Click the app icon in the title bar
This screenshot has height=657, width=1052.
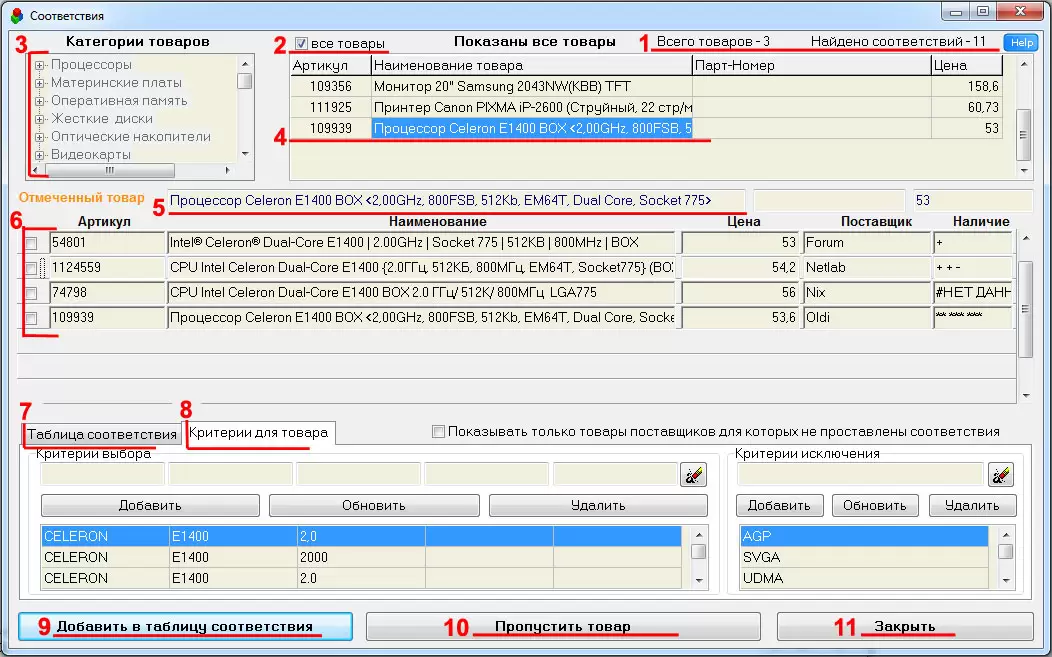tap(16, 15)
